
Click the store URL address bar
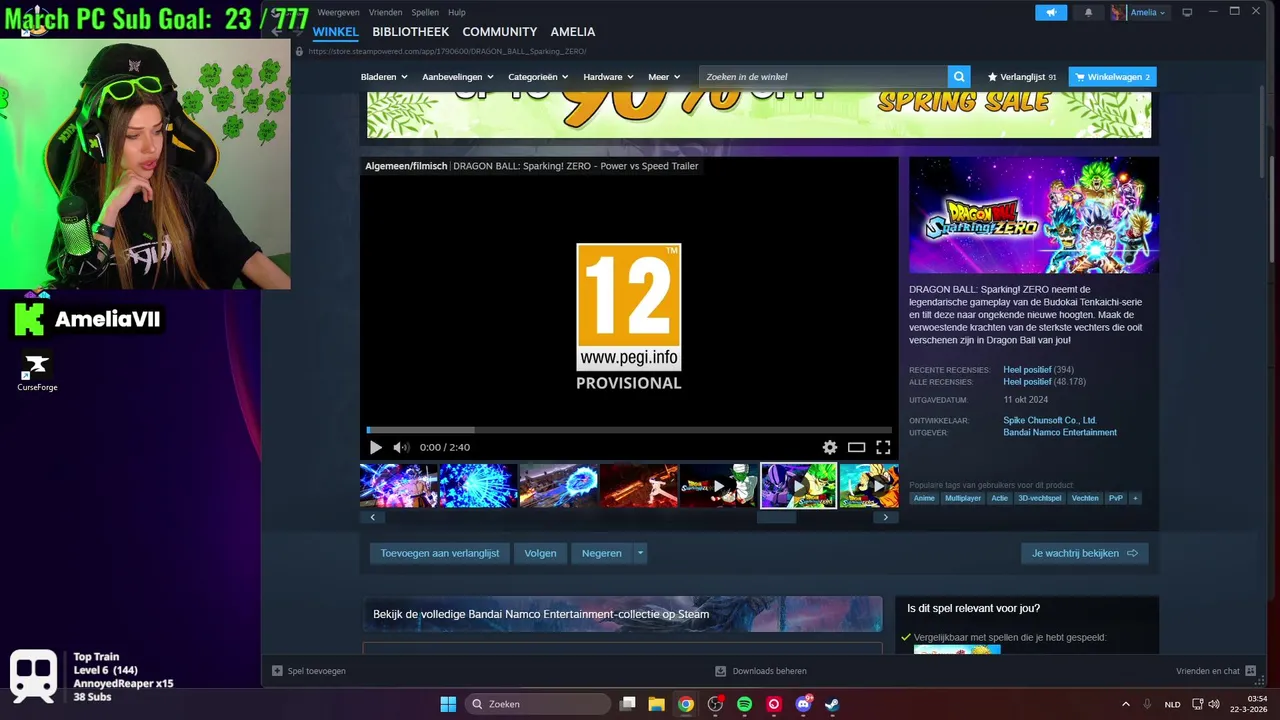click(x=449, y=51)
